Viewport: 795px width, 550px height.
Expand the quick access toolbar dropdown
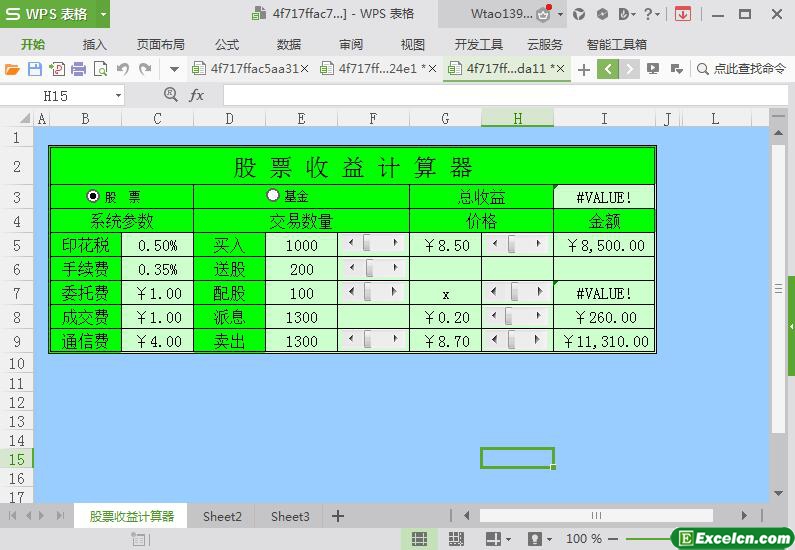[174, 69]
